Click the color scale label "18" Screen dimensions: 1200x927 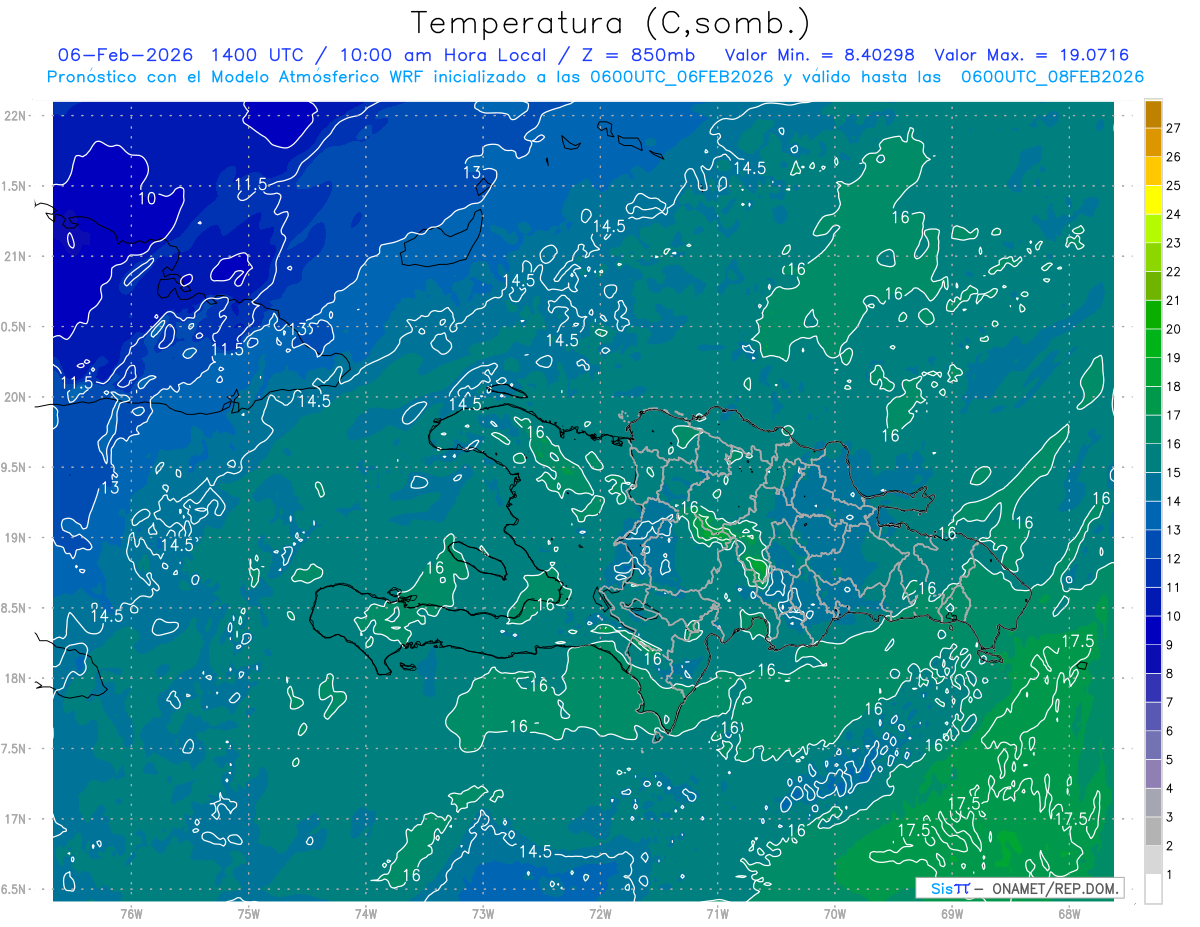coord(1174,387)
